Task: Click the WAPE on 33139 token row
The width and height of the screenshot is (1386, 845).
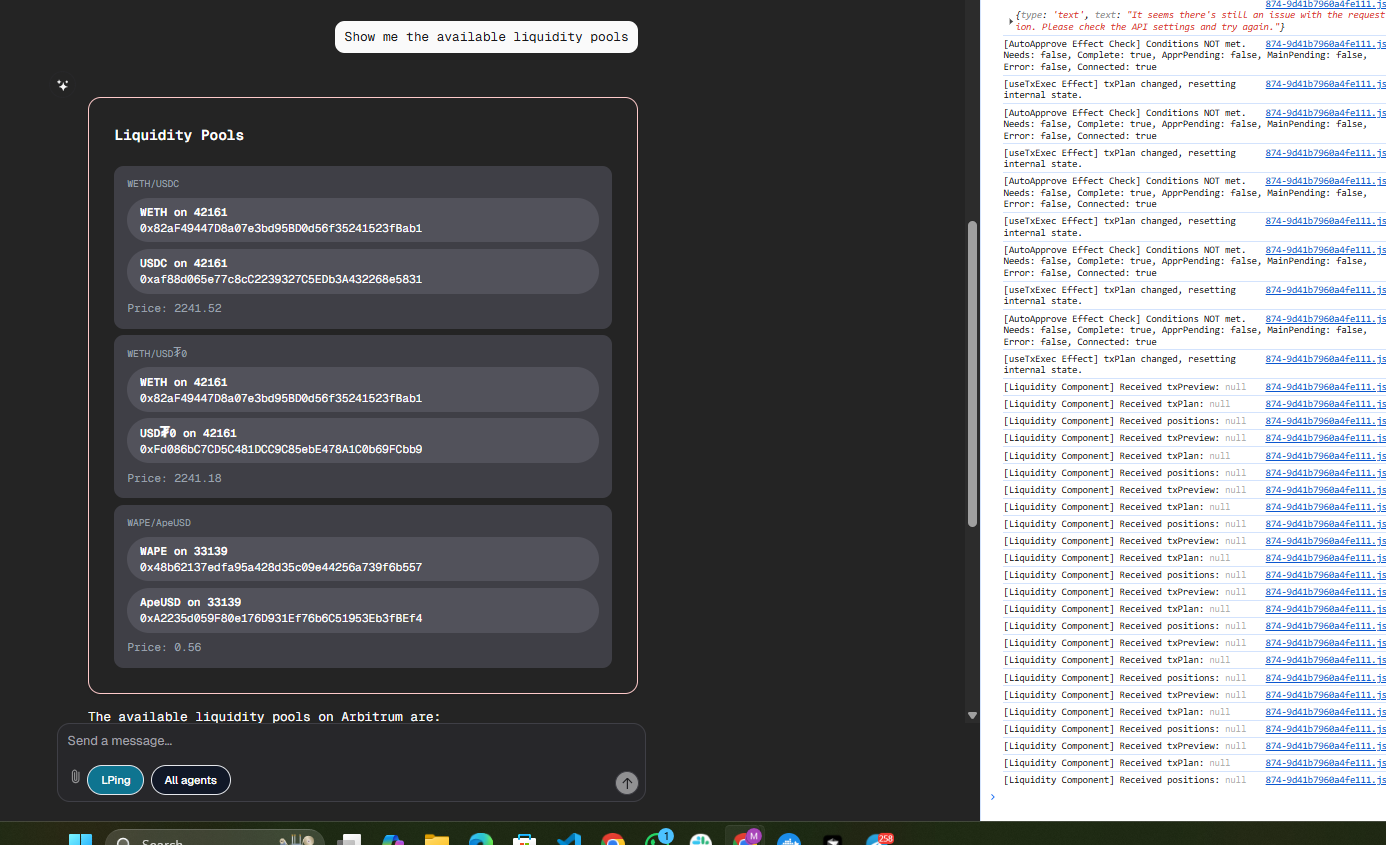Action: (x=363, y=559)
